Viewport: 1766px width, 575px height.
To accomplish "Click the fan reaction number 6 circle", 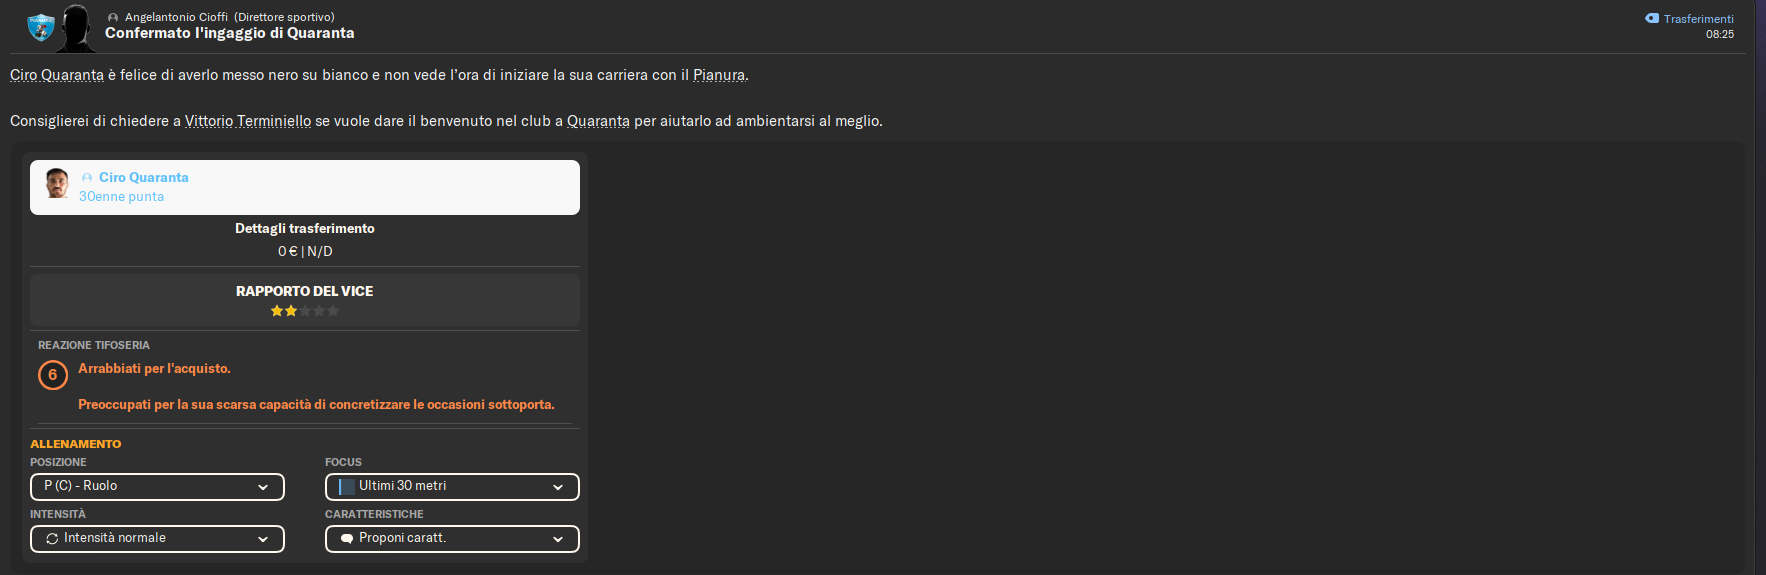I will [53, 375].
